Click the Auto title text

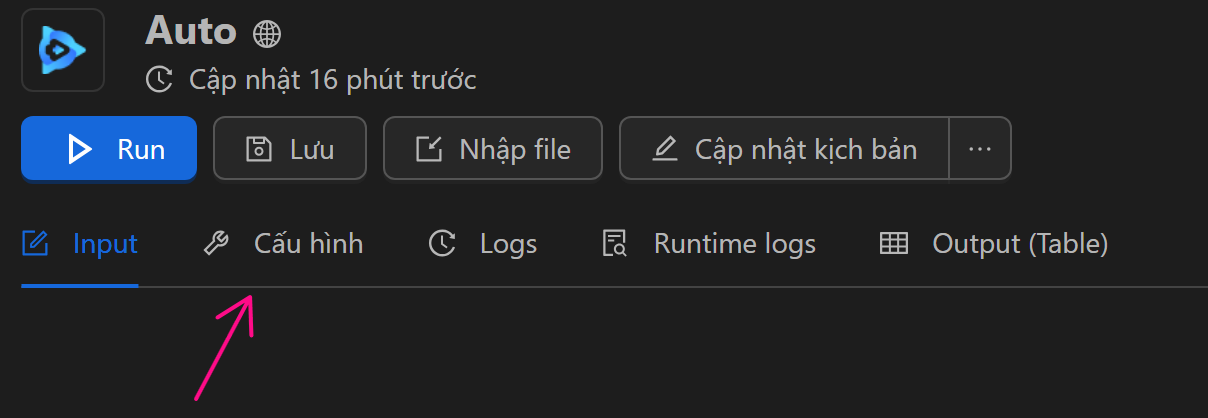(x=191, y=32)
